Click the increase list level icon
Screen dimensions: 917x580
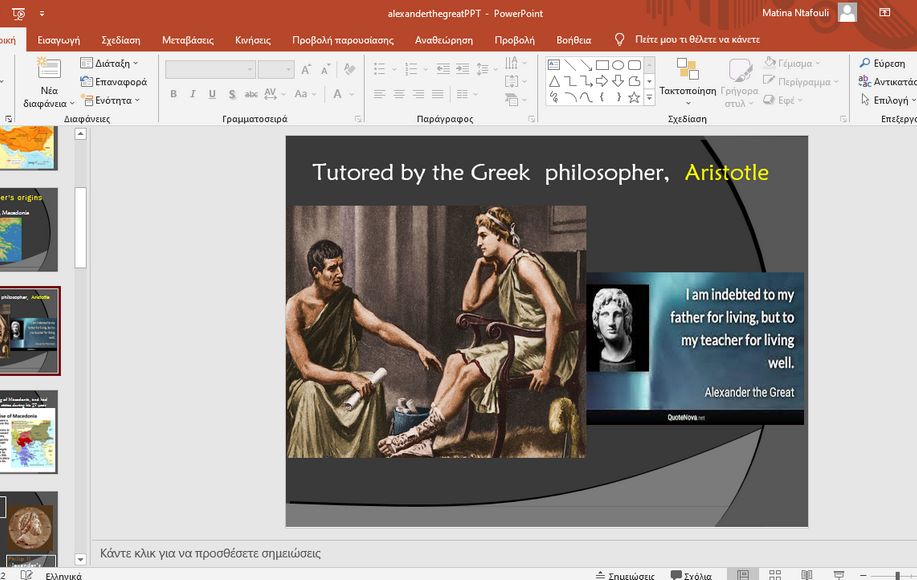pyautogui.click(x=463, y=69)
